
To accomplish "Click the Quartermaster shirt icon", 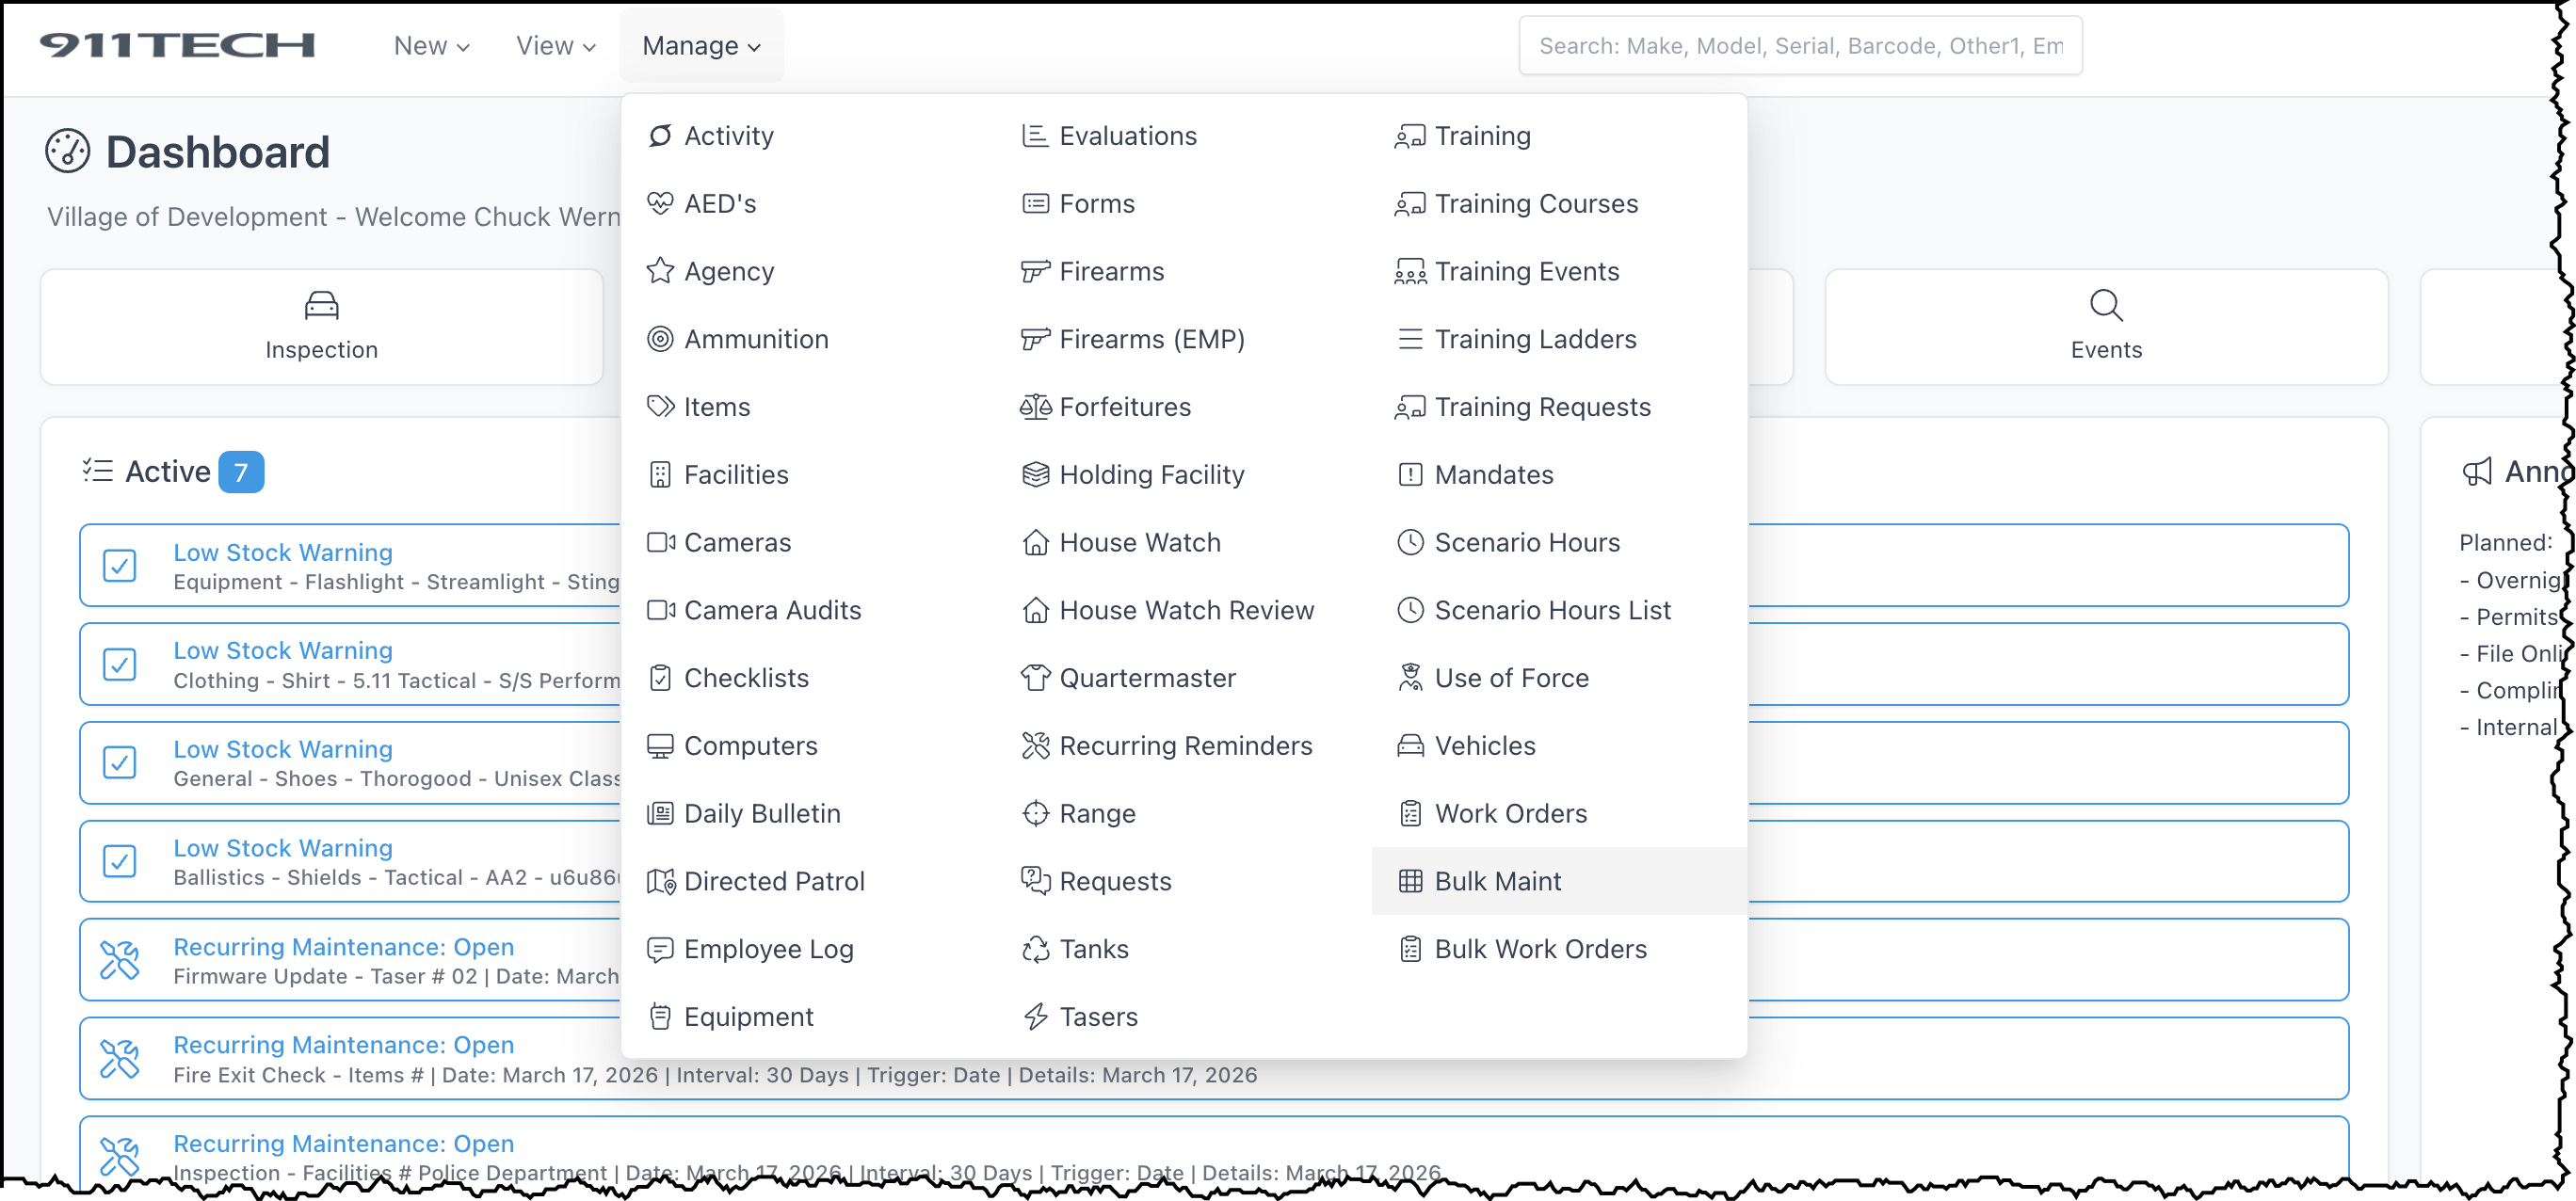I will [x=1035, y=678].
